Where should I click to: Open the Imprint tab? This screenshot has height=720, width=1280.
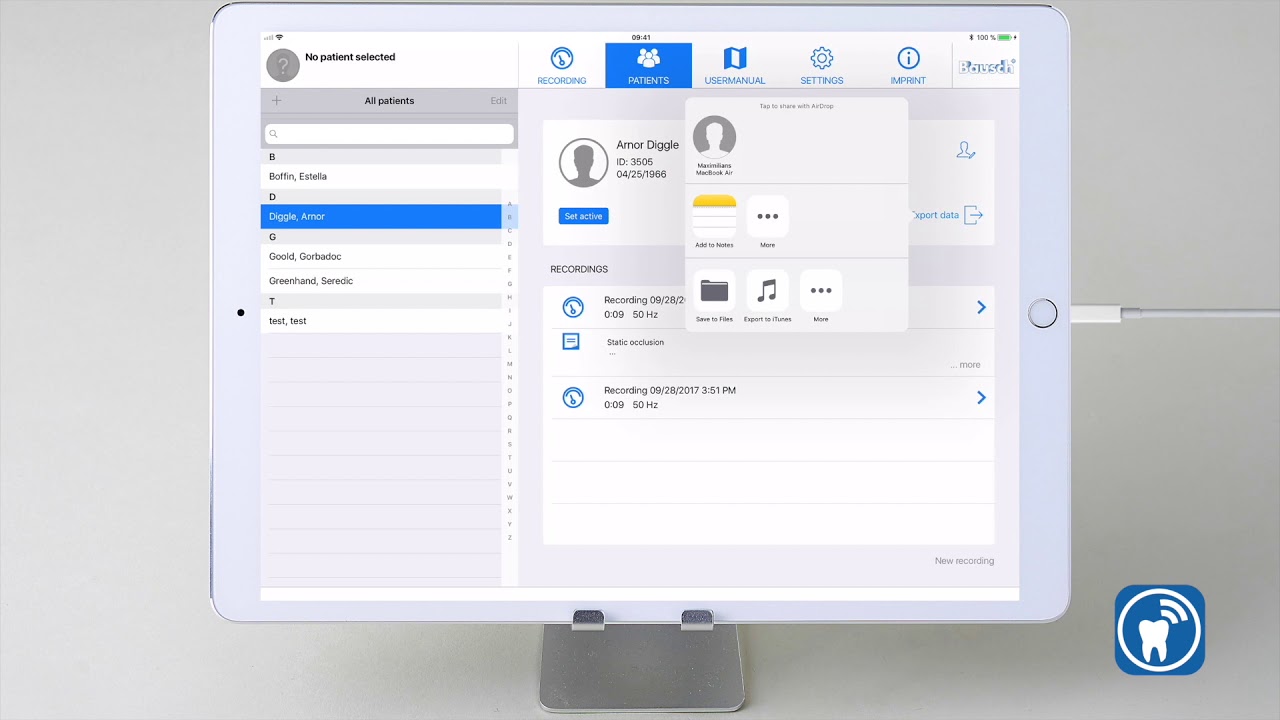point(908,66)
